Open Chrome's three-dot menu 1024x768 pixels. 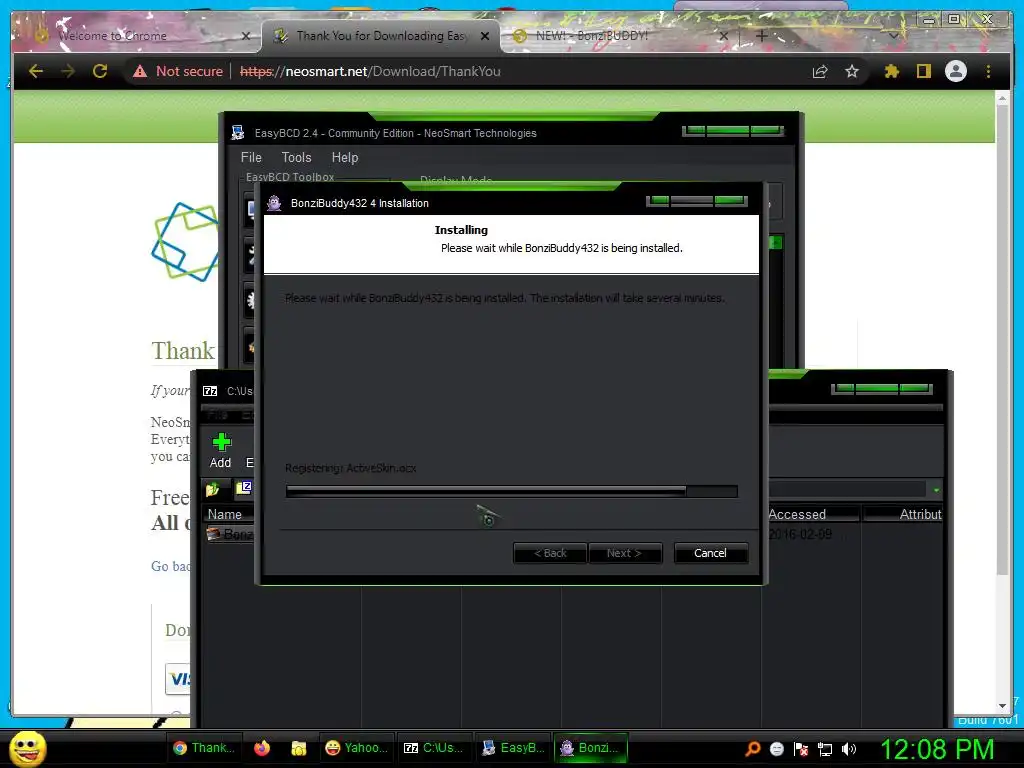point(988,71)
